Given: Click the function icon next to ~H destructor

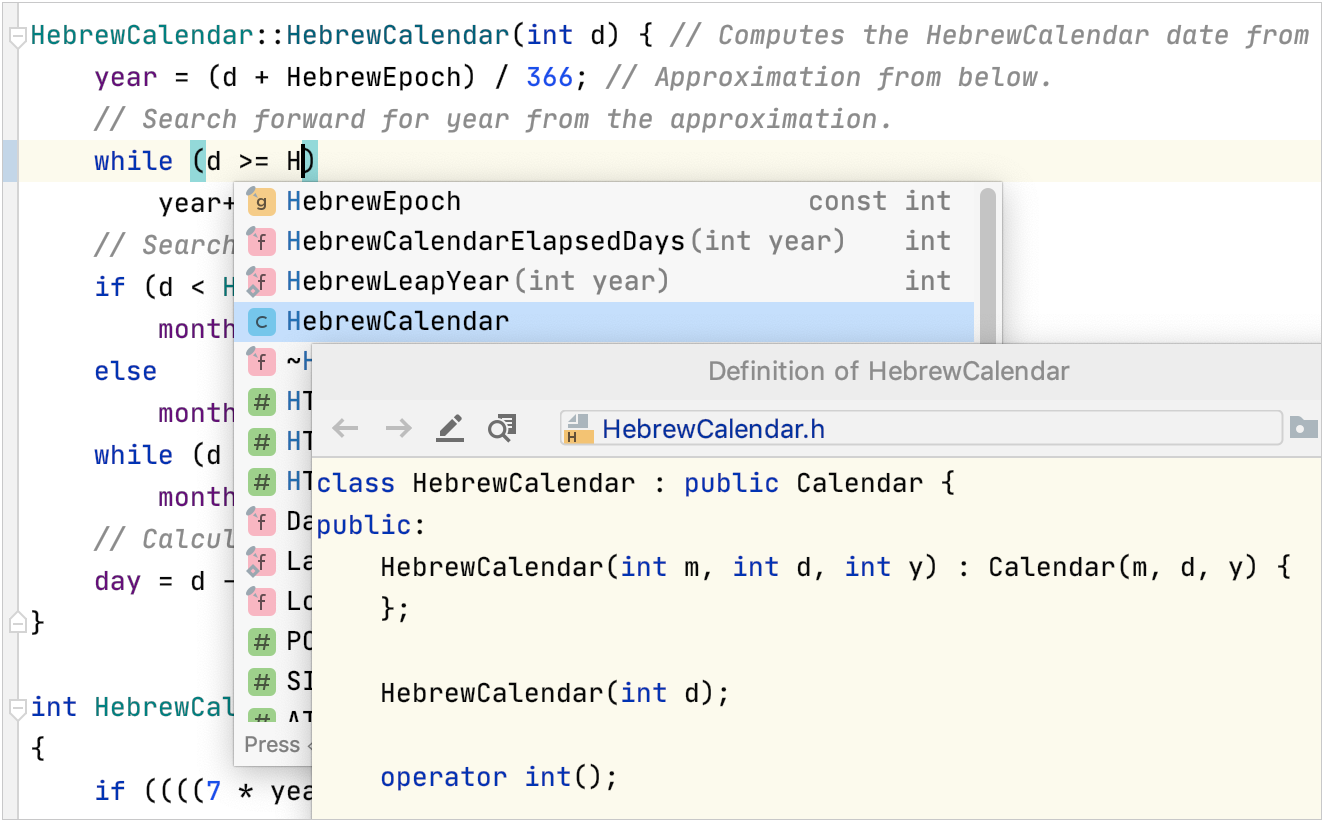Looking at the screenshot, I should [261, 359].
